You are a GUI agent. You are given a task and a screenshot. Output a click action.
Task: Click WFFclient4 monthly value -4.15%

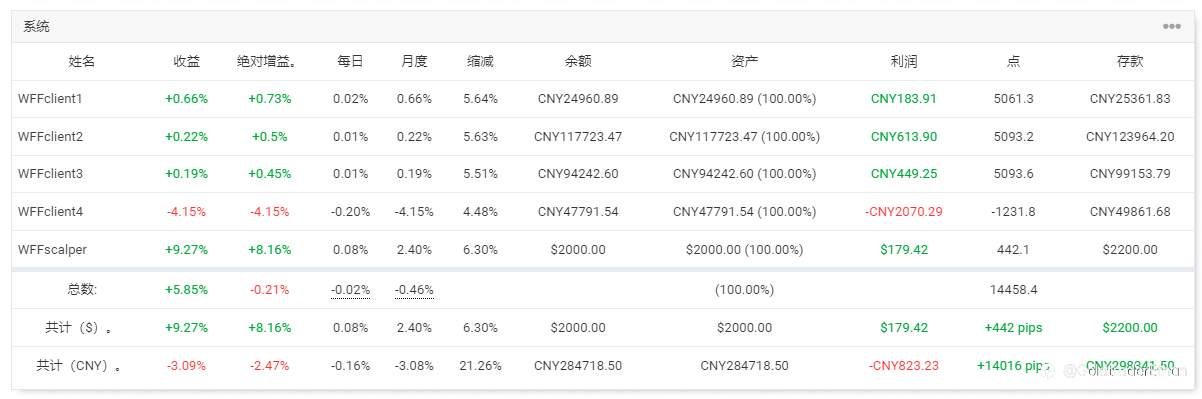(414, 212)
